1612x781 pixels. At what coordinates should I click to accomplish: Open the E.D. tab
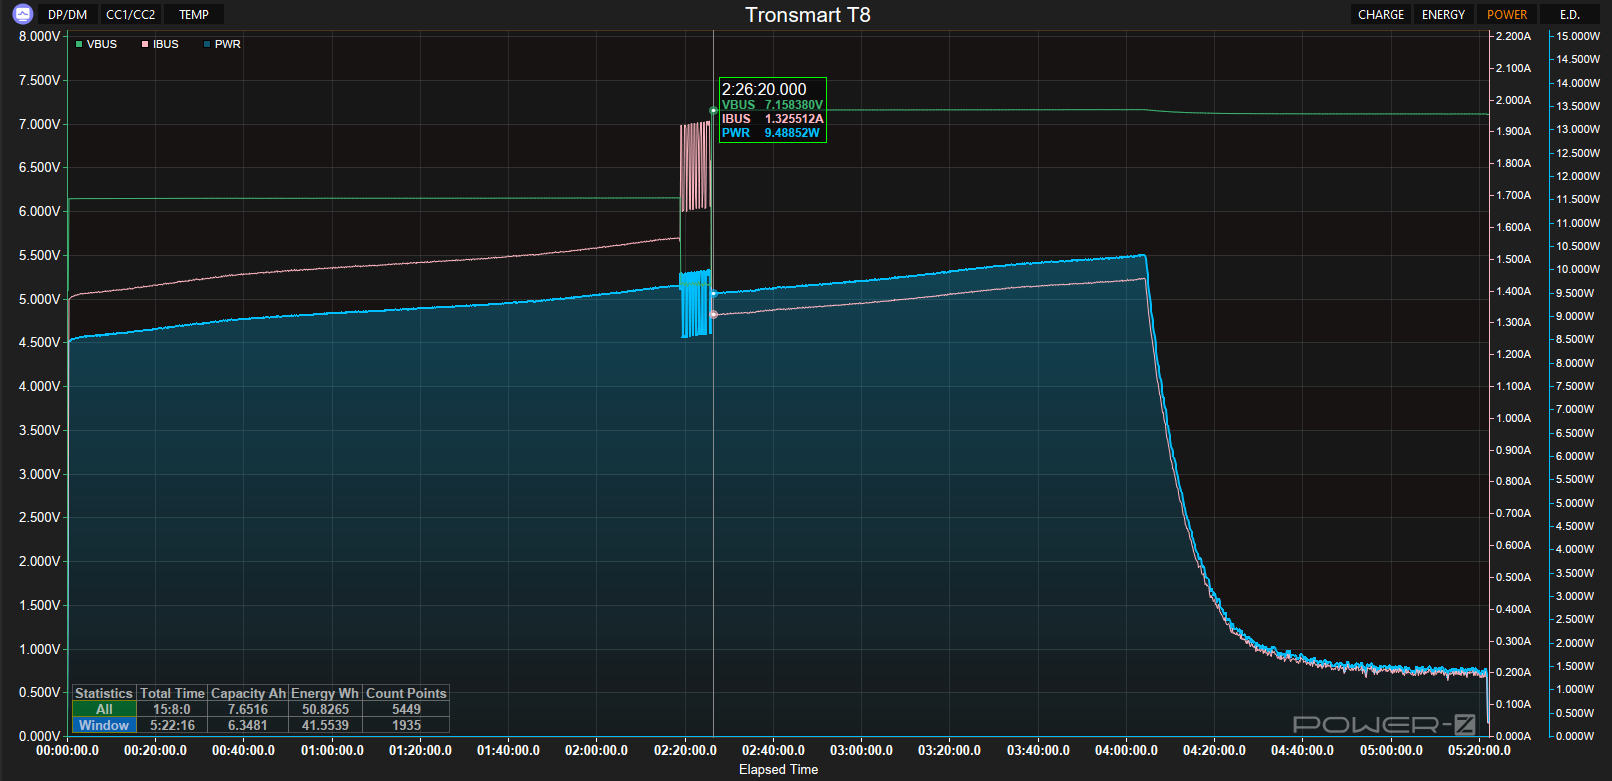click(x=1570, y=15)
